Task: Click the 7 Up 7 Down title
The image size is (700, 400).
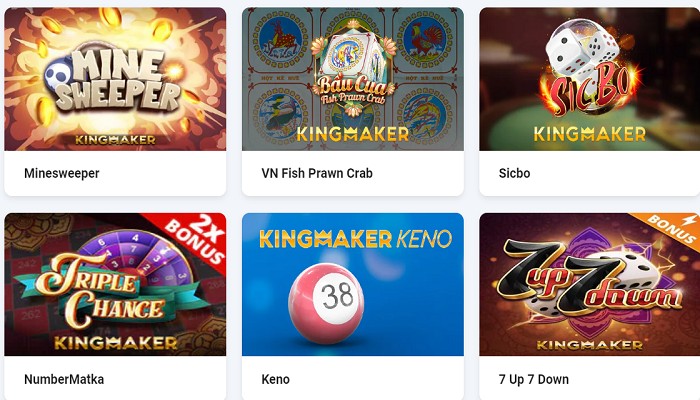Action: (x=533, y=379)
